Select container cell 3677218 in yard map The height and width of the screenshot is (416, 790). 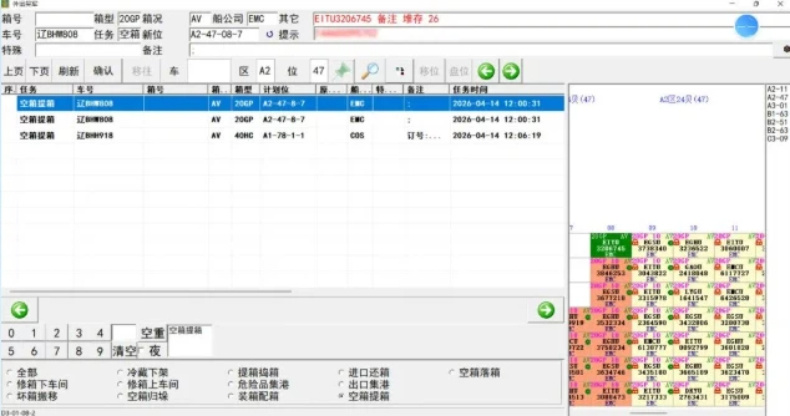click(x=611, y=295)
